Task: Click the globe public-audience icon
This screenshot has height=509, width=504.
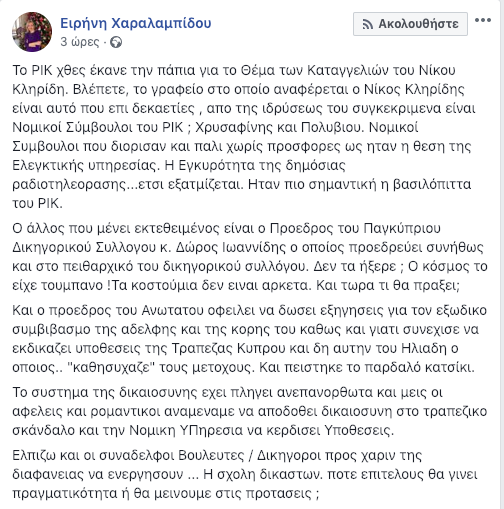Action: tap(116, 42)
